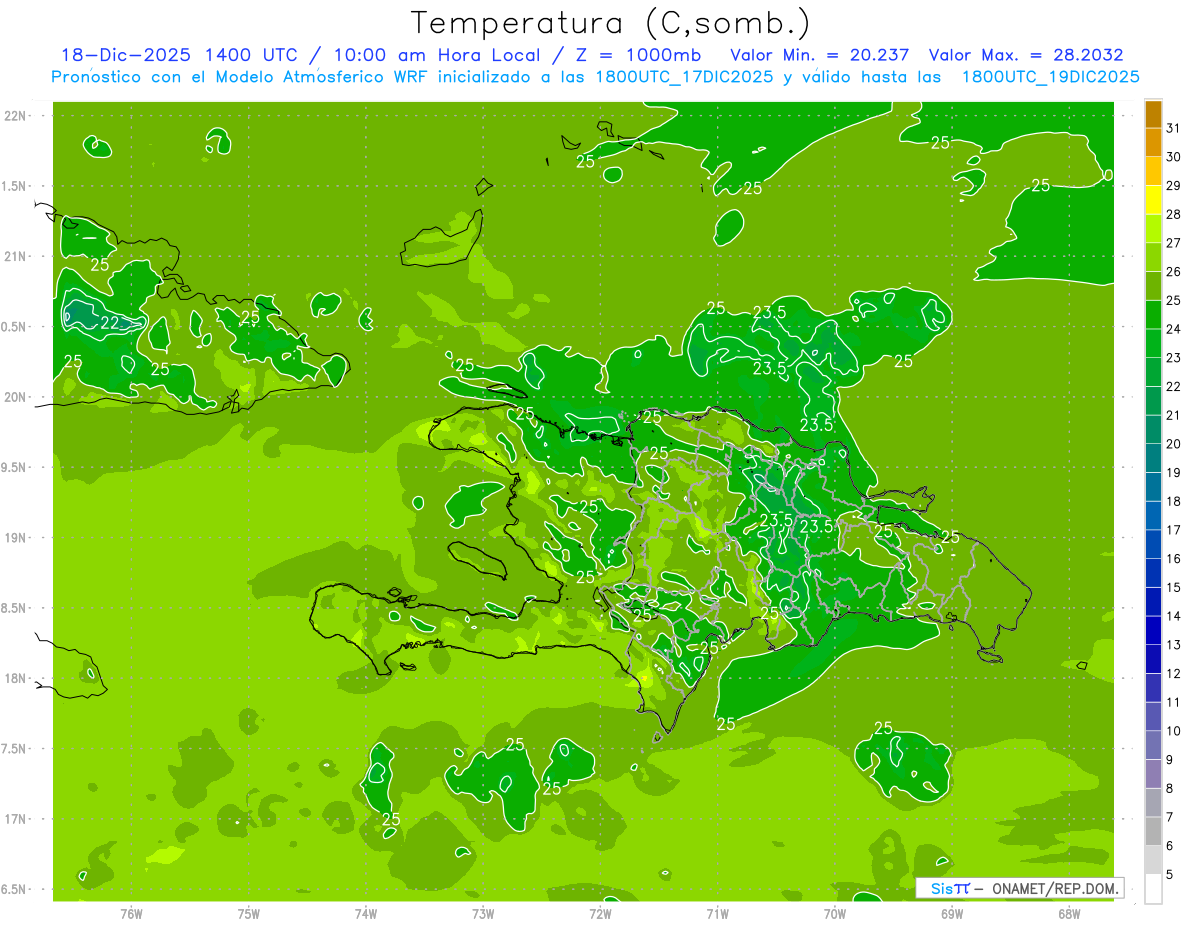
Task: Click the 8.5N latitude axis label
Action: 15,608
